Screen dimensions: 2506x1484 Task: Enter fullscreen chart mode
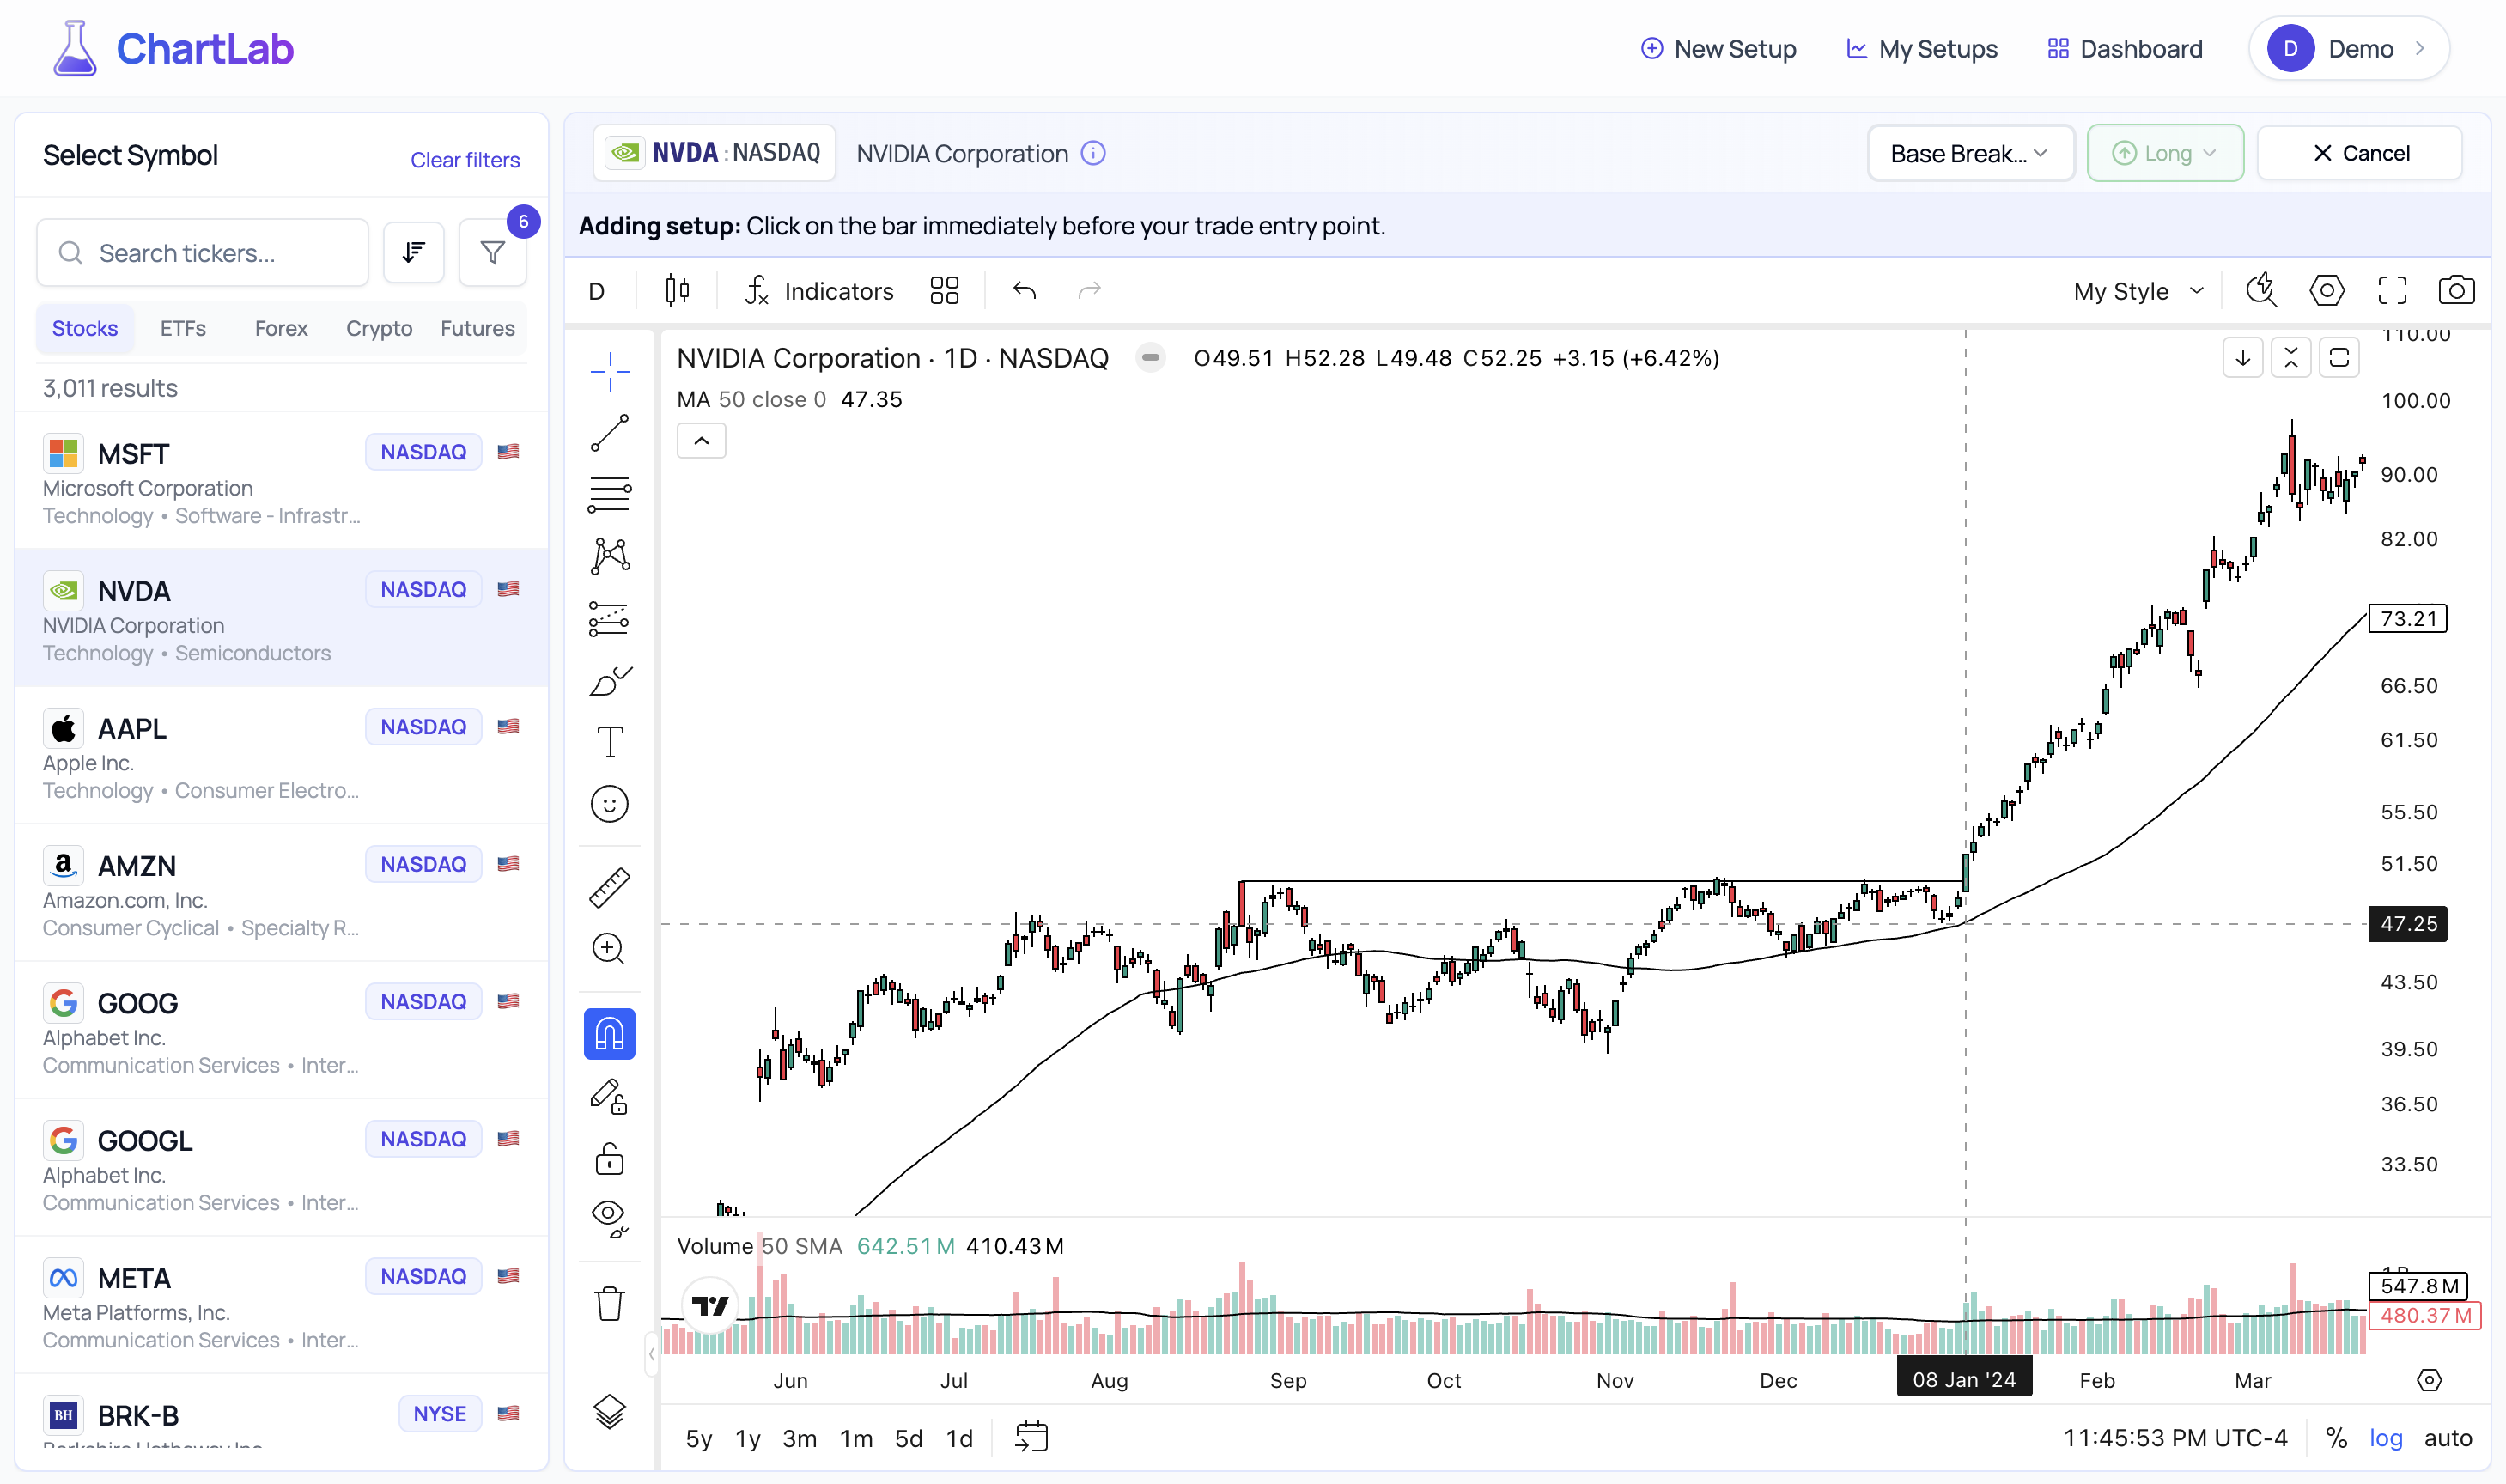click(2392, 291)
